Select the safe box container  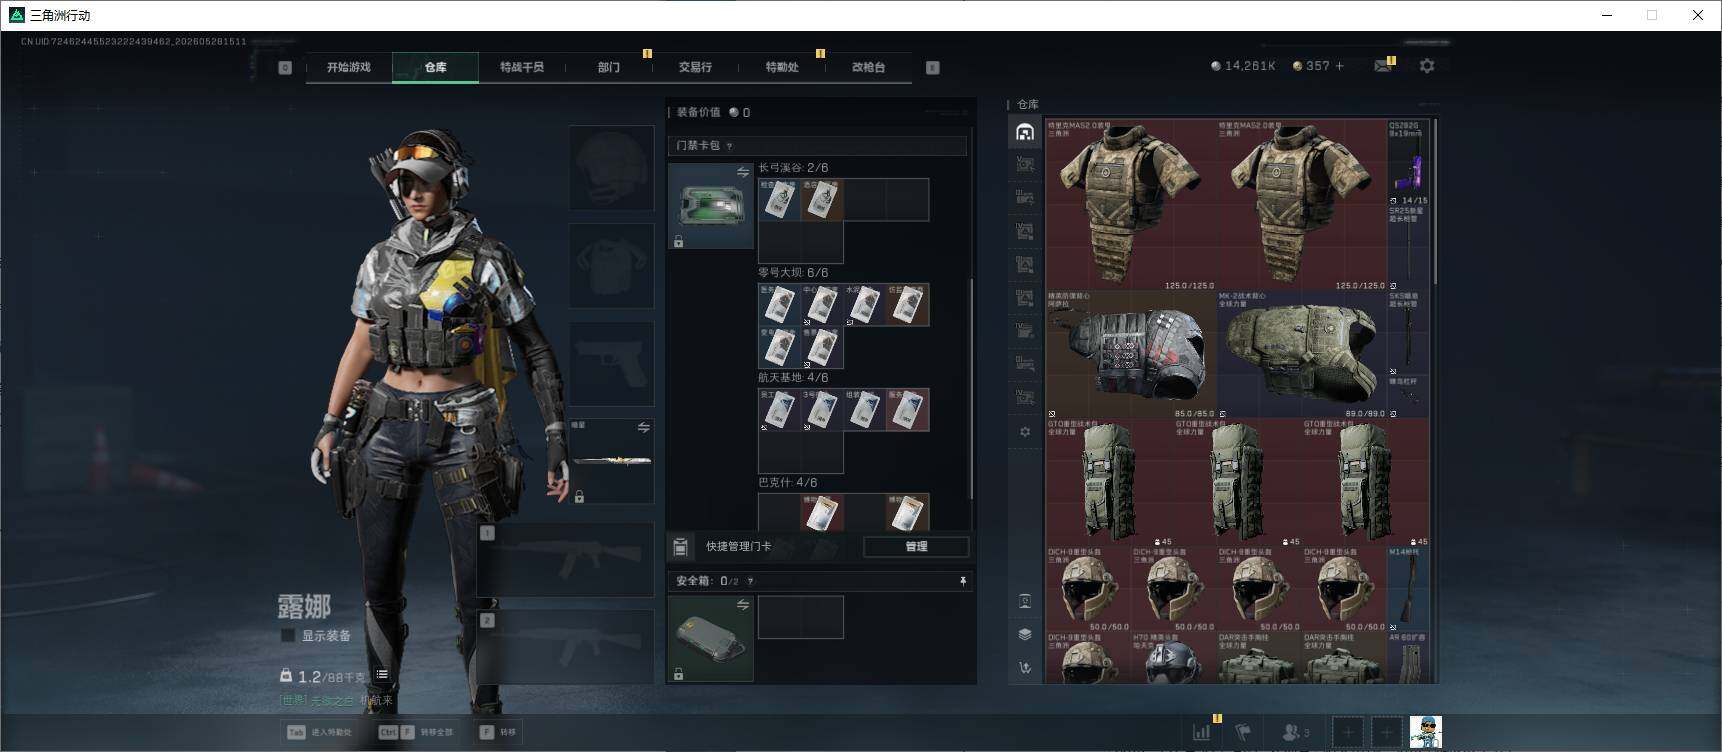[x=711, y=638]
